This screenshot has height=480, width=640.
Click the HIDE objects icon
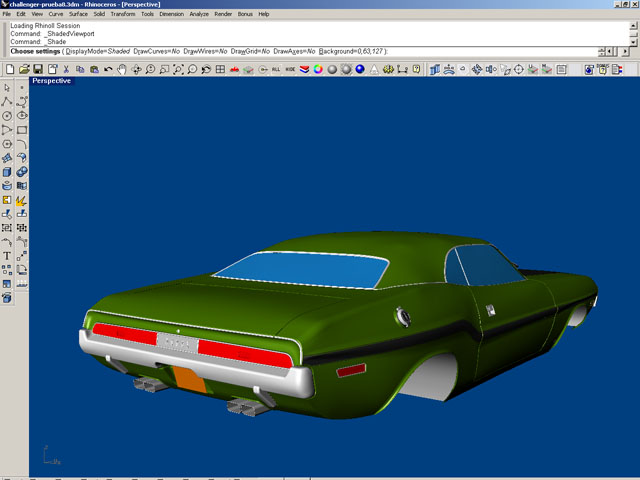point(290,69)
